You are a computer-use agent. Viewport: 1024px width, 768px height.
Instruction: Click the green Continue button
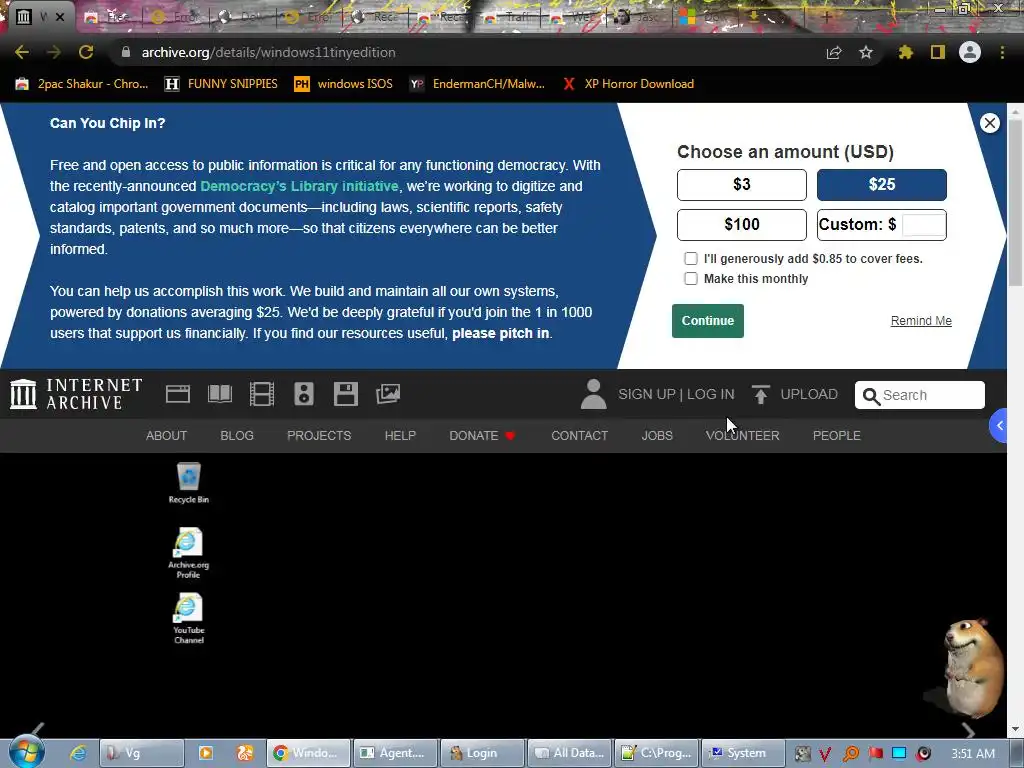point(708,321)
